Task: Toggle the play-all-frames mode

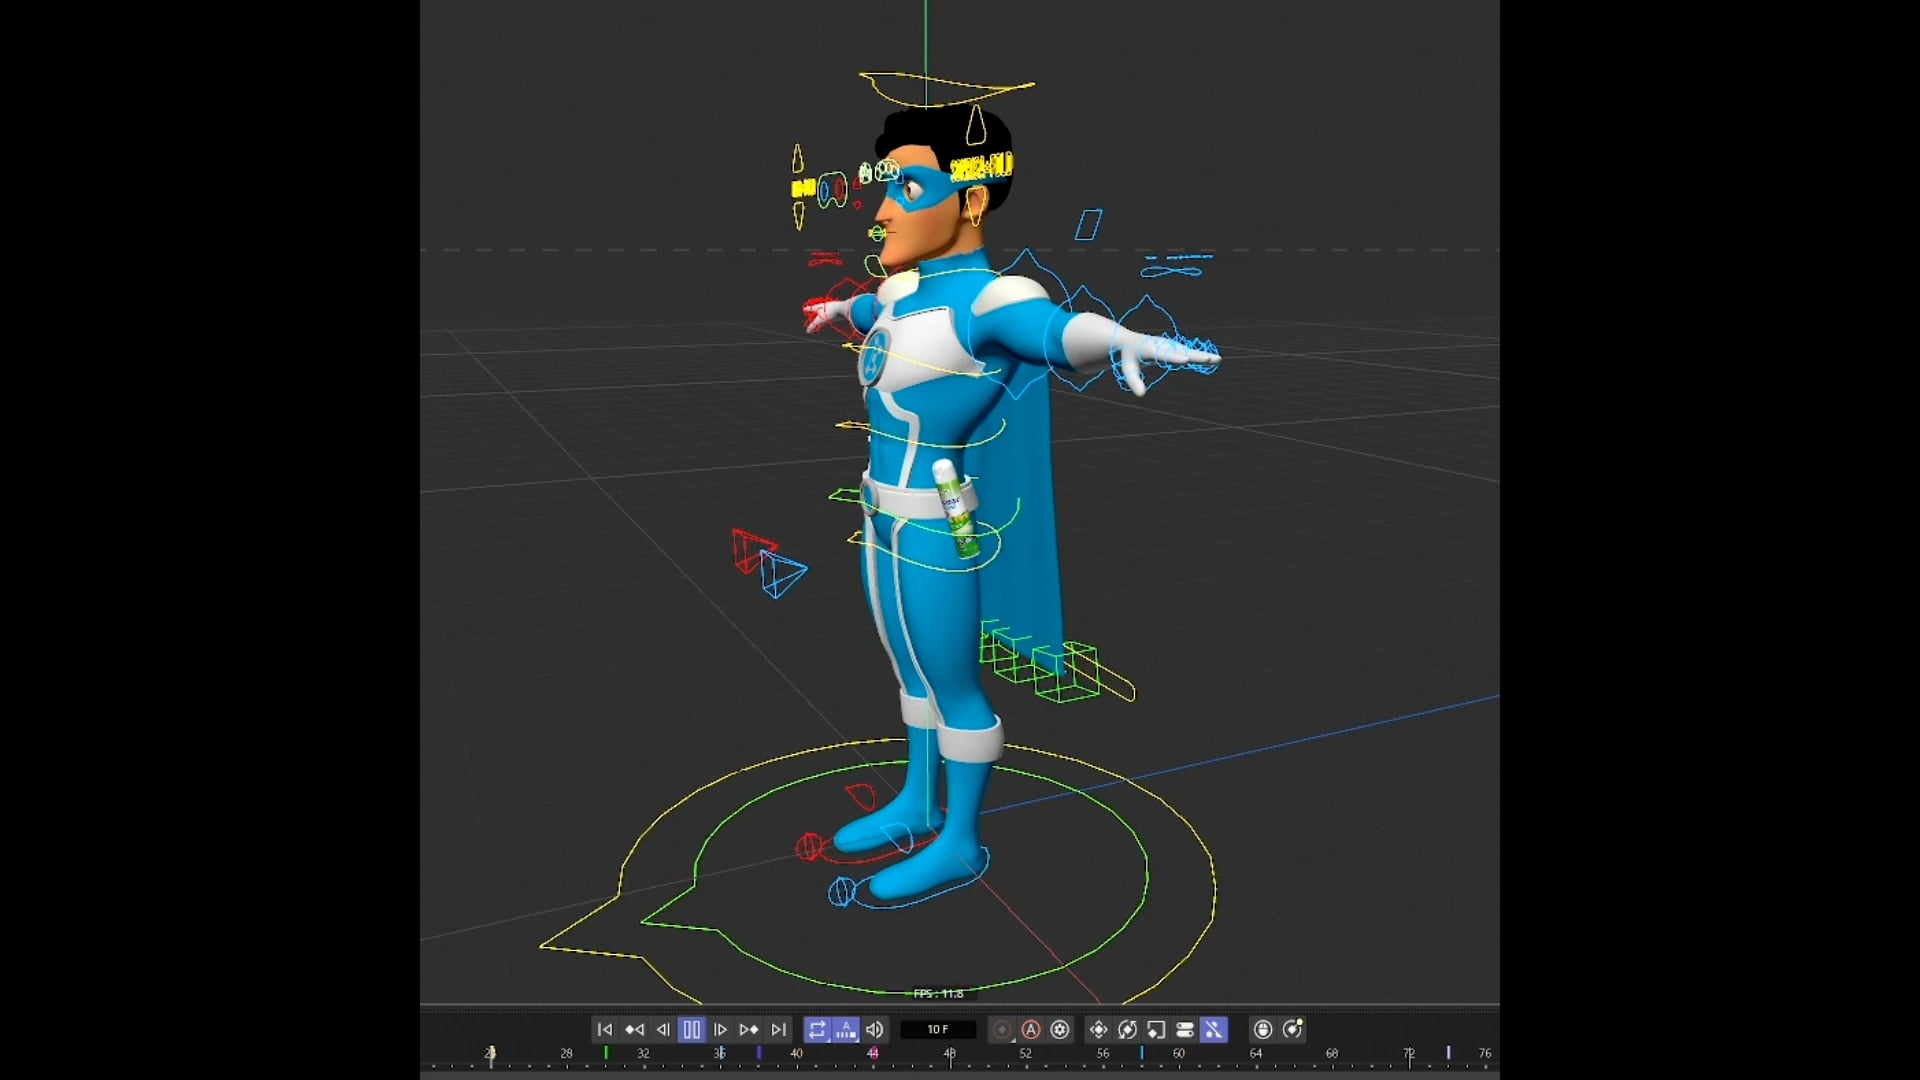Action: coord(847,1030)
